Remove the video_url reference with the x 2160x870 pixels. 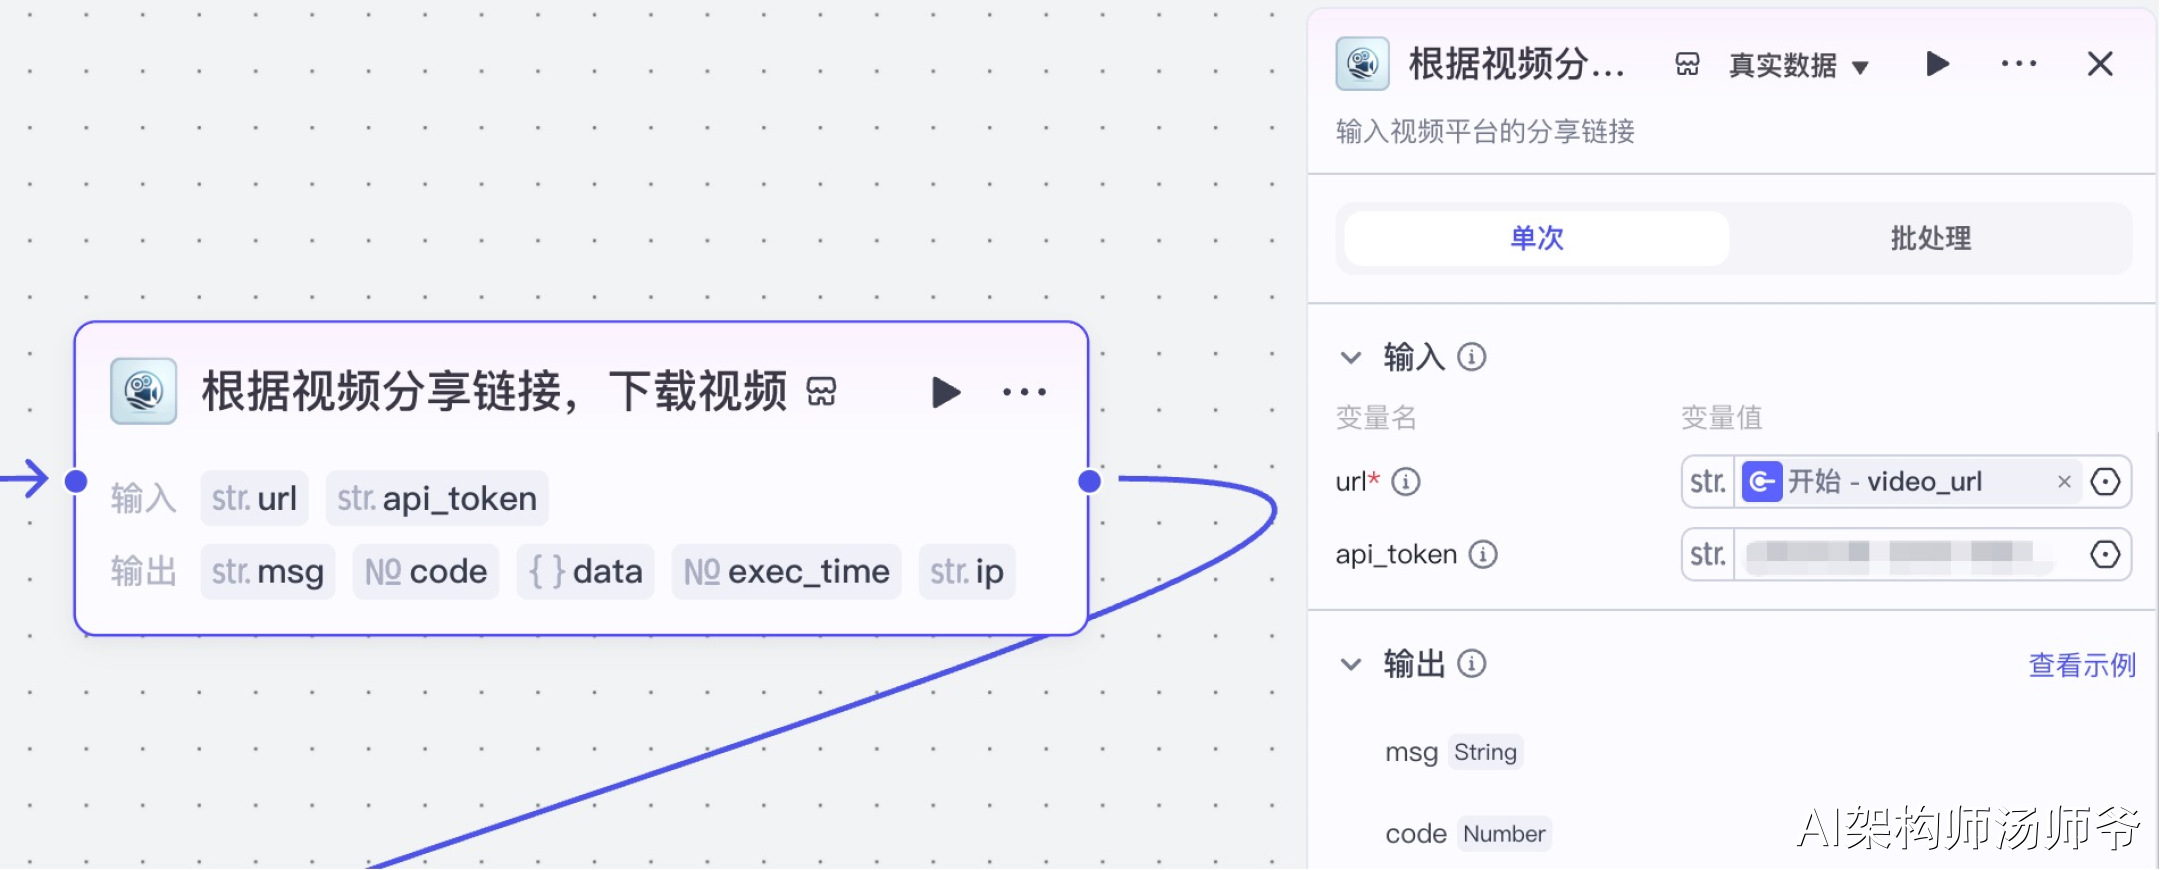[2064, 482]
